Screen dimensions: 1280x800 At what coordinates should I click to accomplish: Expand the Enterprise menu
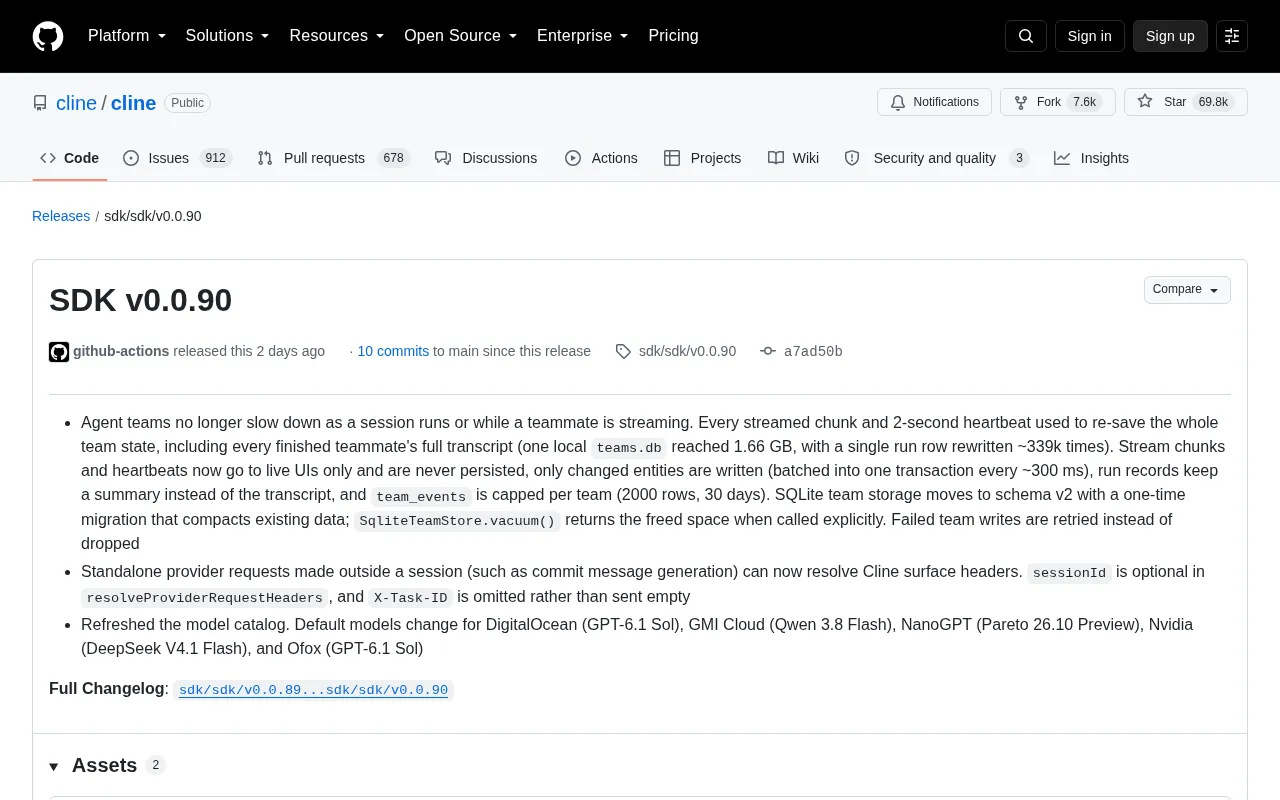(x=582, y=36)
